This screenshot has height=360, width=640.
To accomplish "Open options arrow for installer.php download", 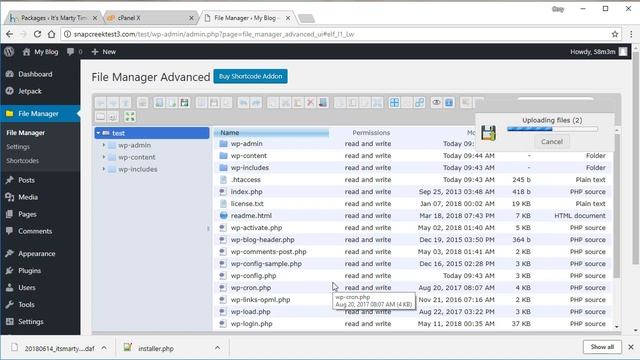I will point(218,348).
